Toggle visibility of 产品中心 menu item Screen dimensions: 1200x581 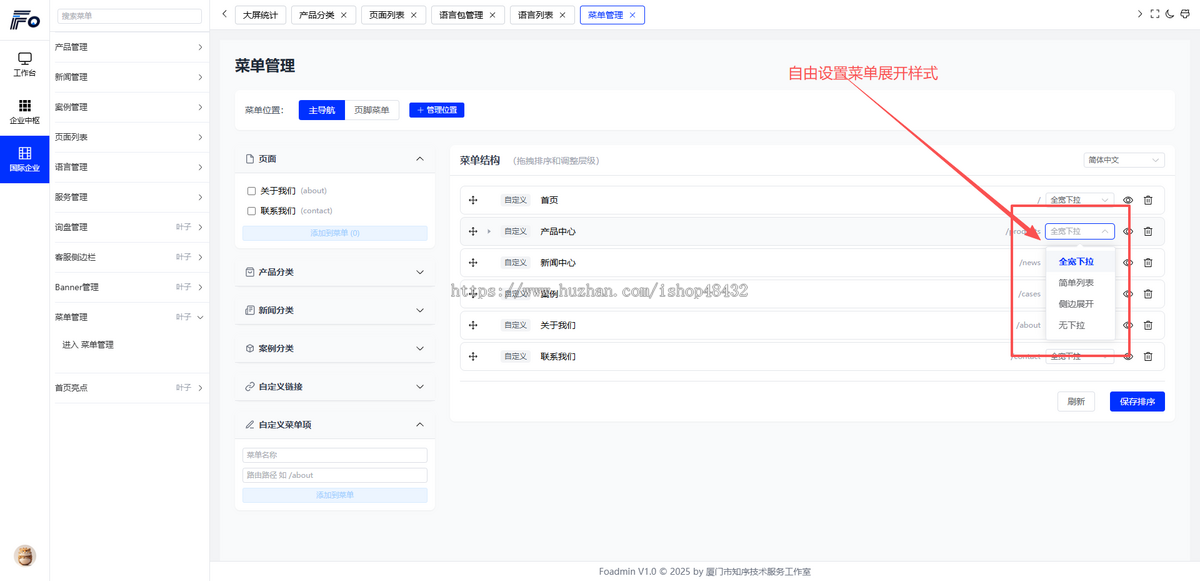[1128, 231]
